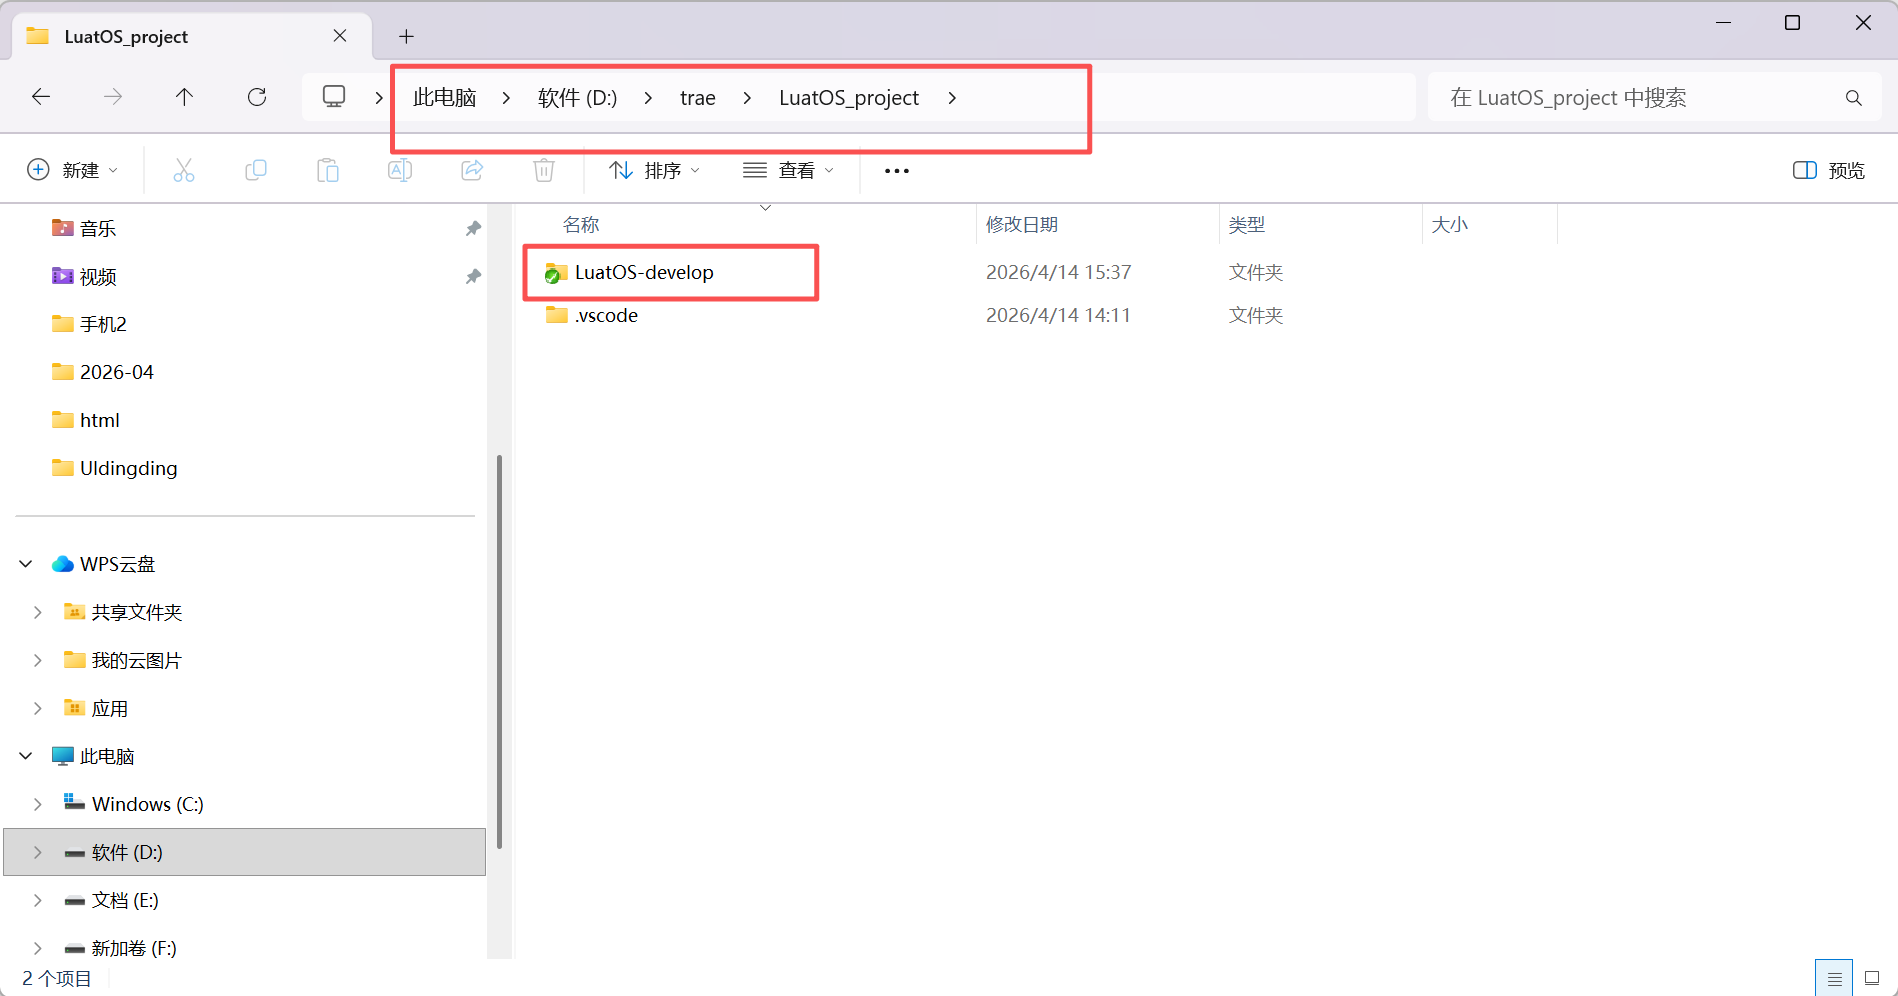Switch to large icons view in status bar
1898x996 pixels.
1872,979
